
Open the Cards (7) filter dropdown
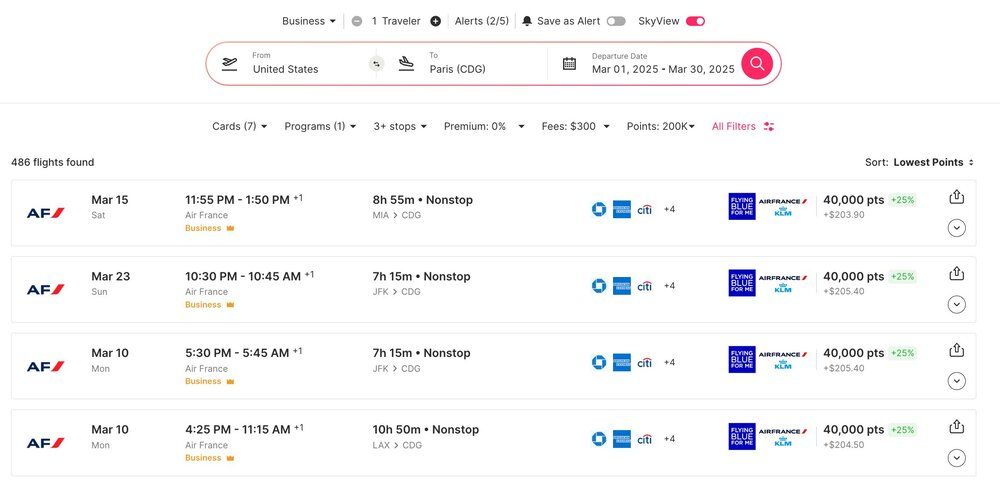(240, 126)
